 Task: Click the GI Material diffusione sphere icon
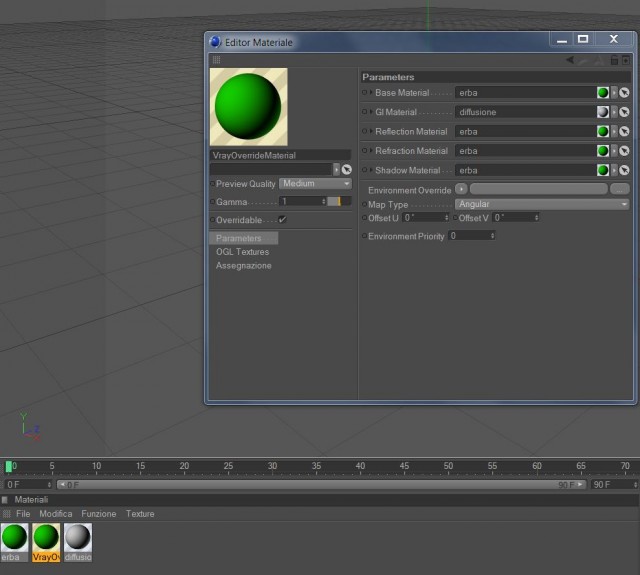point(603,112)
